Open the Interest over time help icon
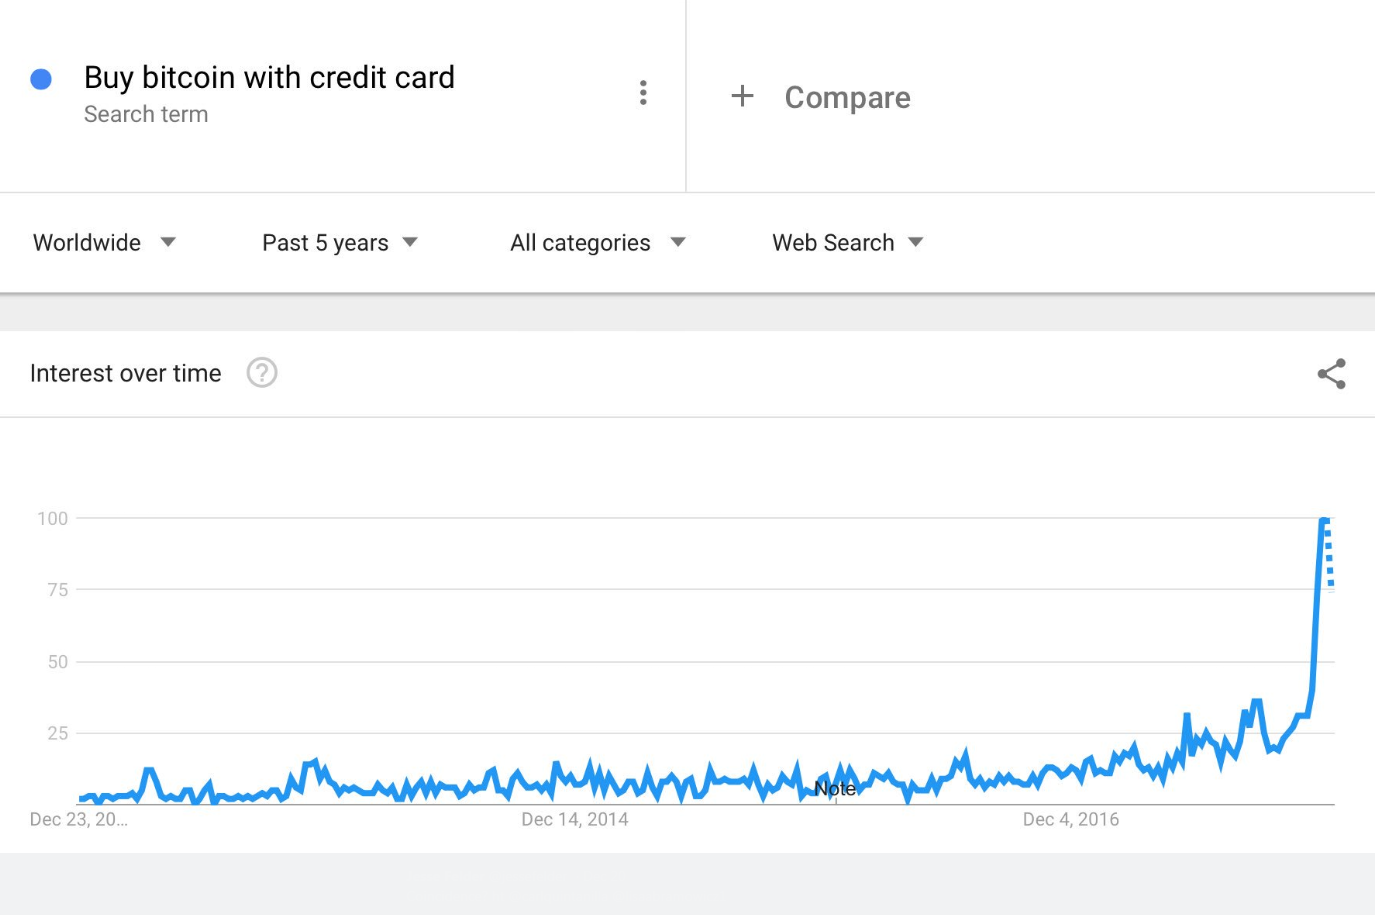1375x915 pixels. click(x=262, y=373)
